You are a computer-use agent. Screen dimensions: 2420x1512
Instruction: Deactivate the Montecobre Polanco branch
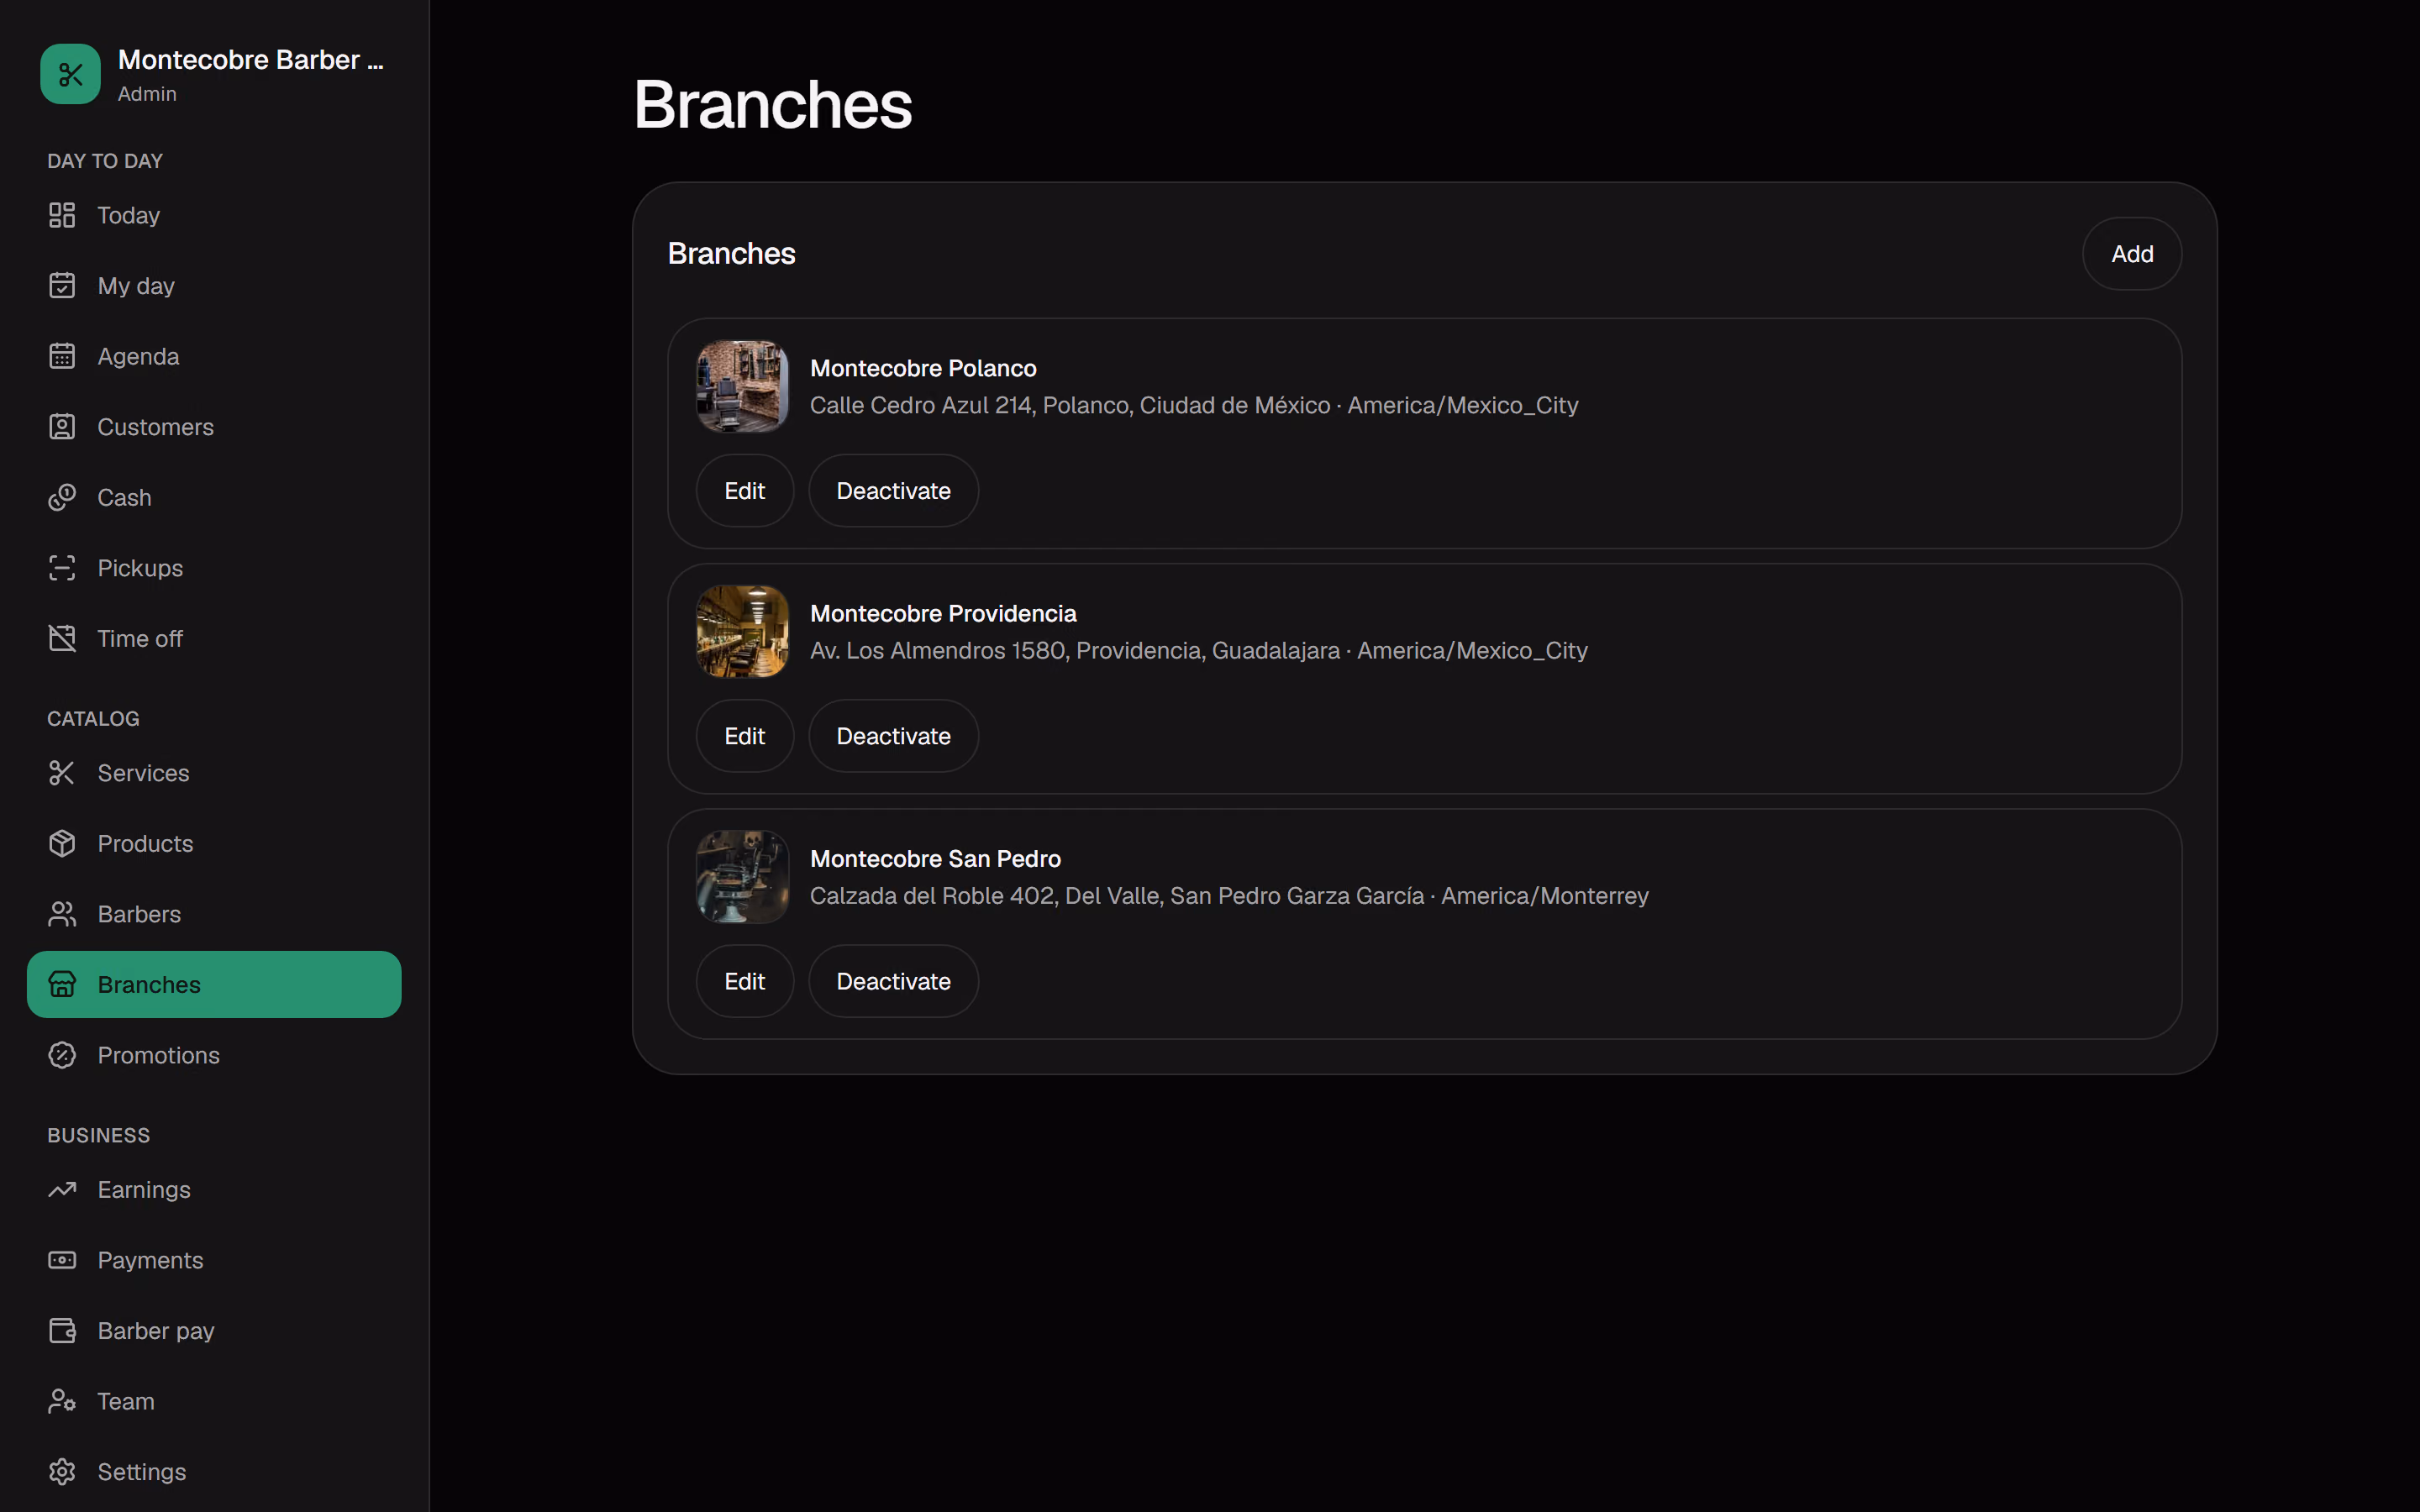coord(894,491)
